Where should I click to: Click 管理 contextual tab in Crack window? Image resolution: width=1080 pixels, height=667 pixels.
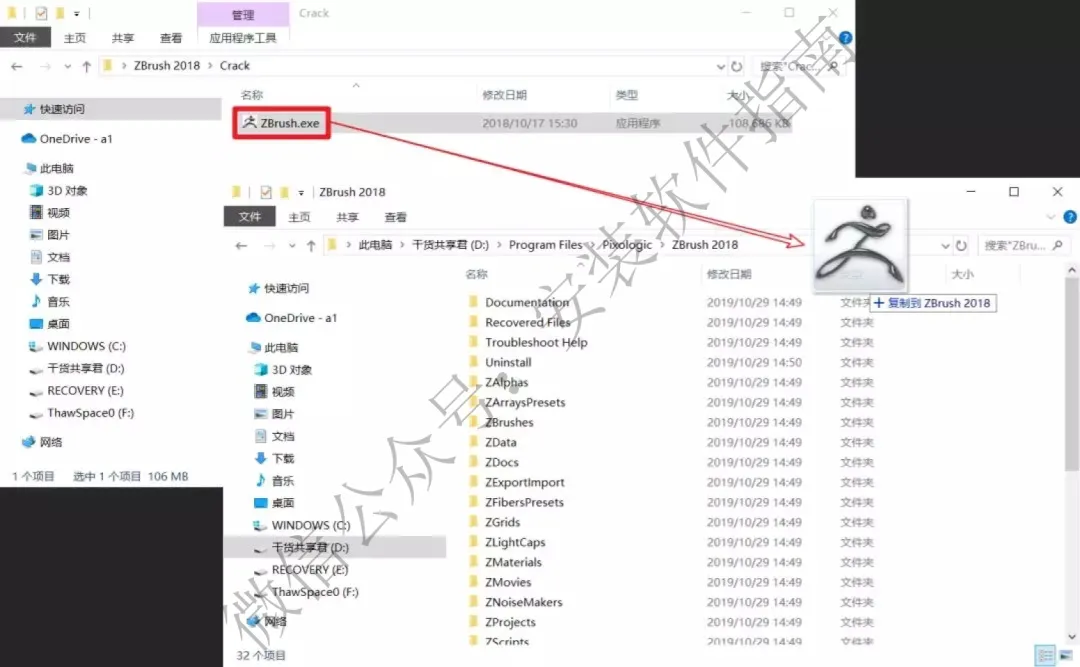(x=242, y=14)
